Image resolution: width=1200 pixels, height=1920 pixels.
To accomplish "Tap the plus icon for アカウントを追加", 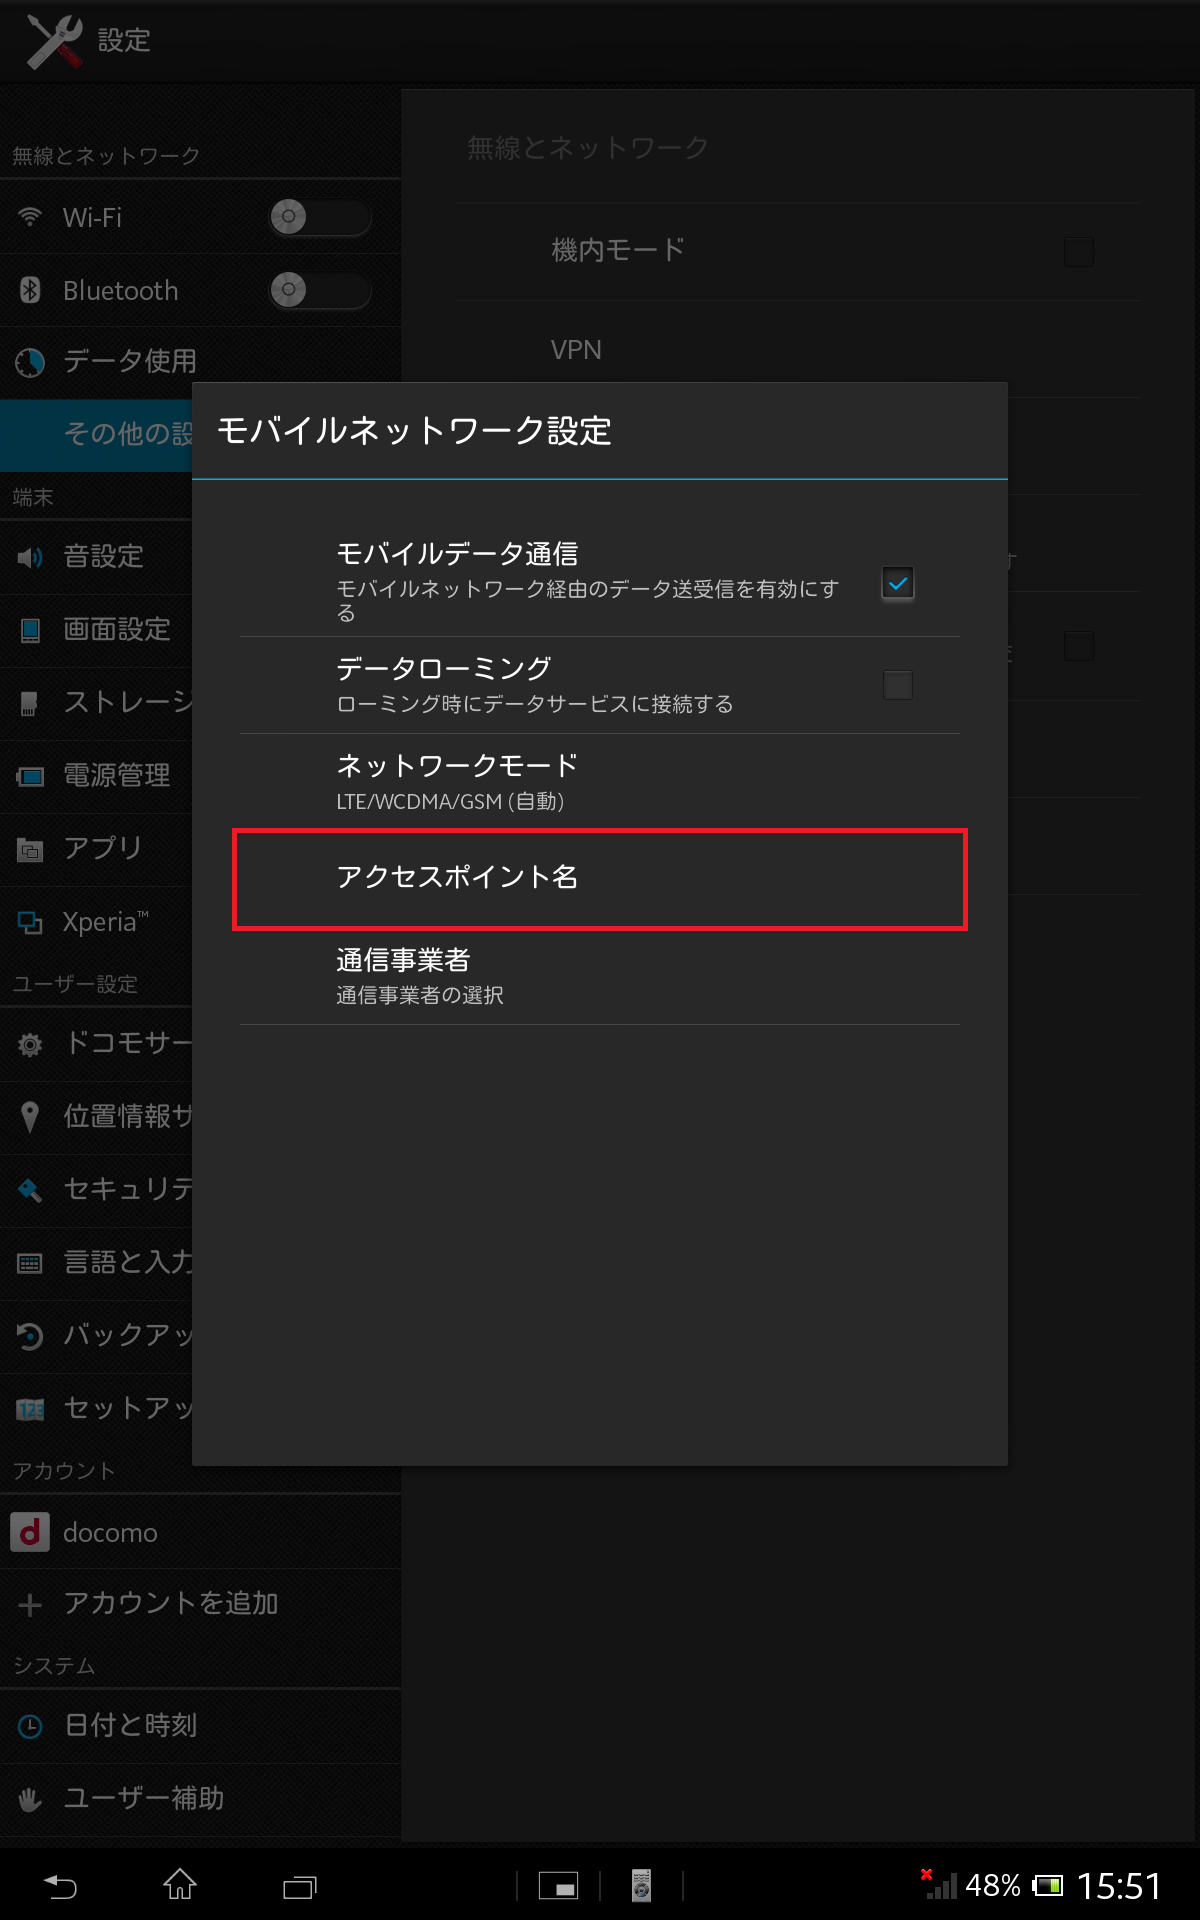I will tap(30, 1604).
